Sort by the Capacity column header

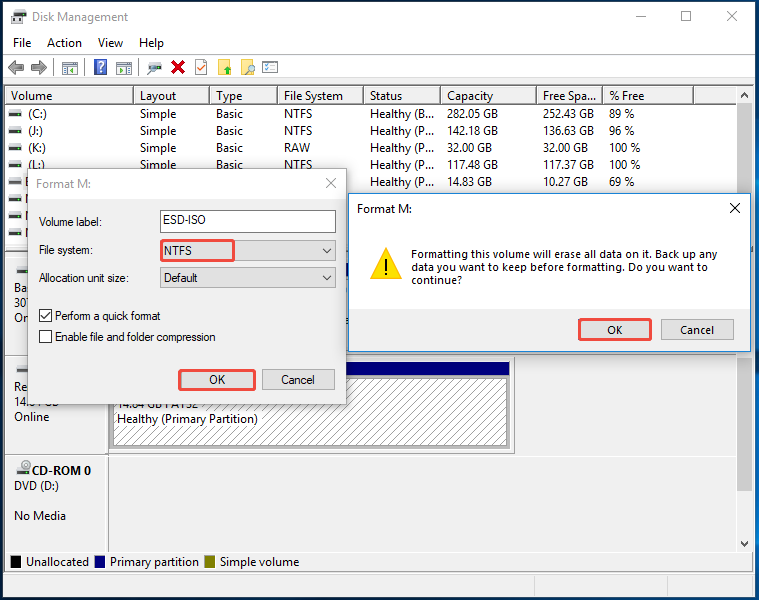(x=489, y=96)
